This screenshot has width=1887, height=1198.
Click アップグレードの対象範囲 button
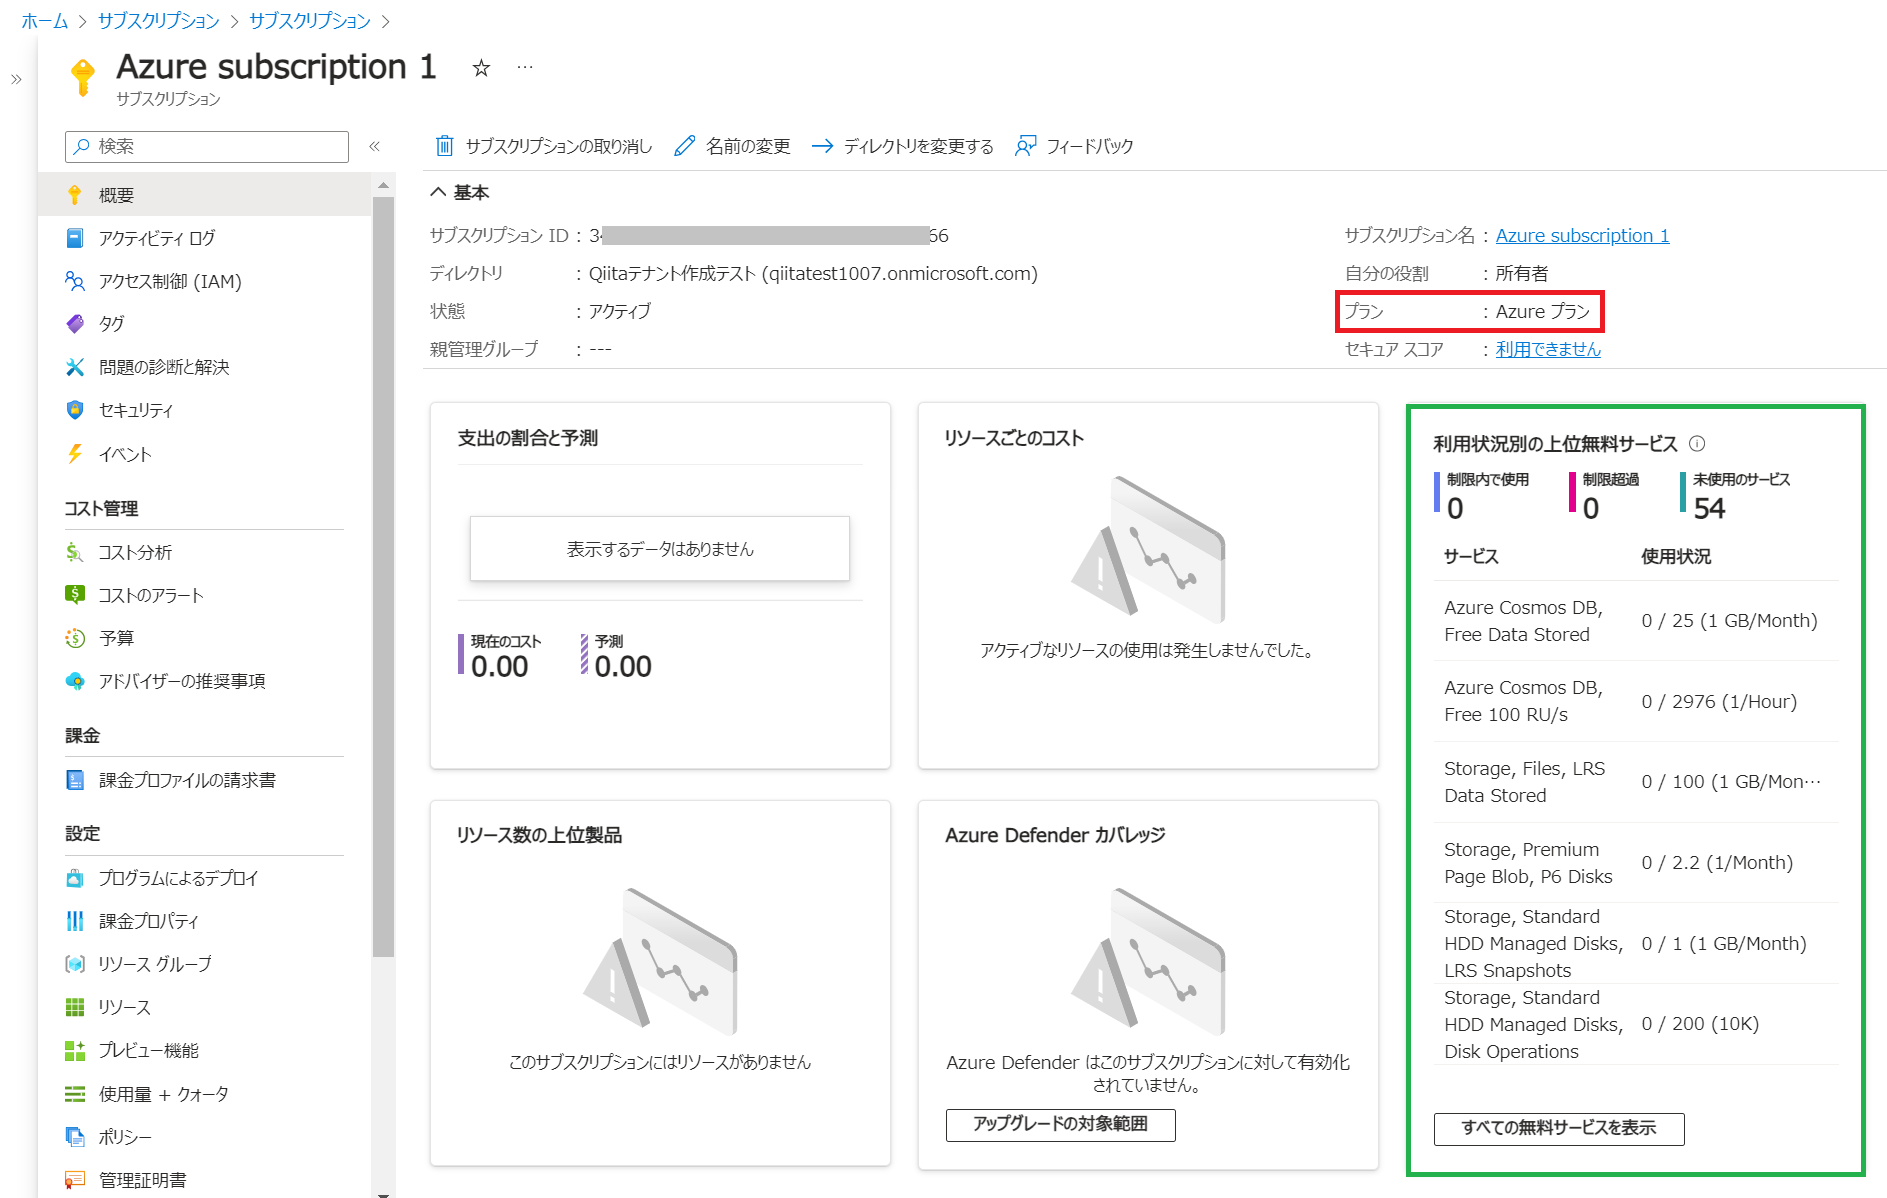pyautogui.click(x=1061, y=1125)
